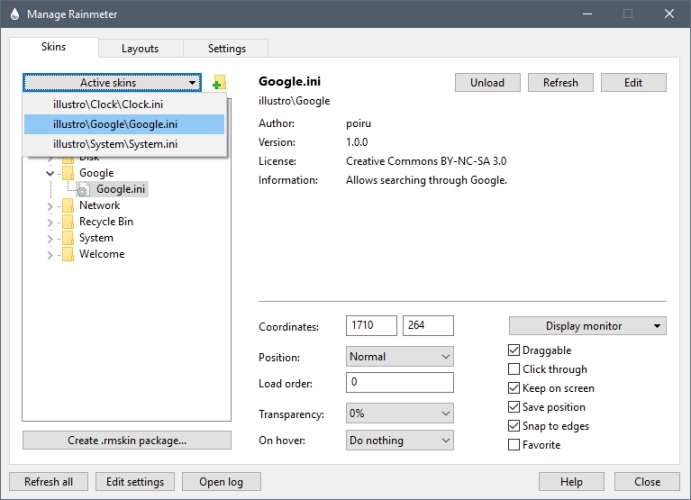Select the Google folder tree label
691x500 pixels.
(97, 173)
